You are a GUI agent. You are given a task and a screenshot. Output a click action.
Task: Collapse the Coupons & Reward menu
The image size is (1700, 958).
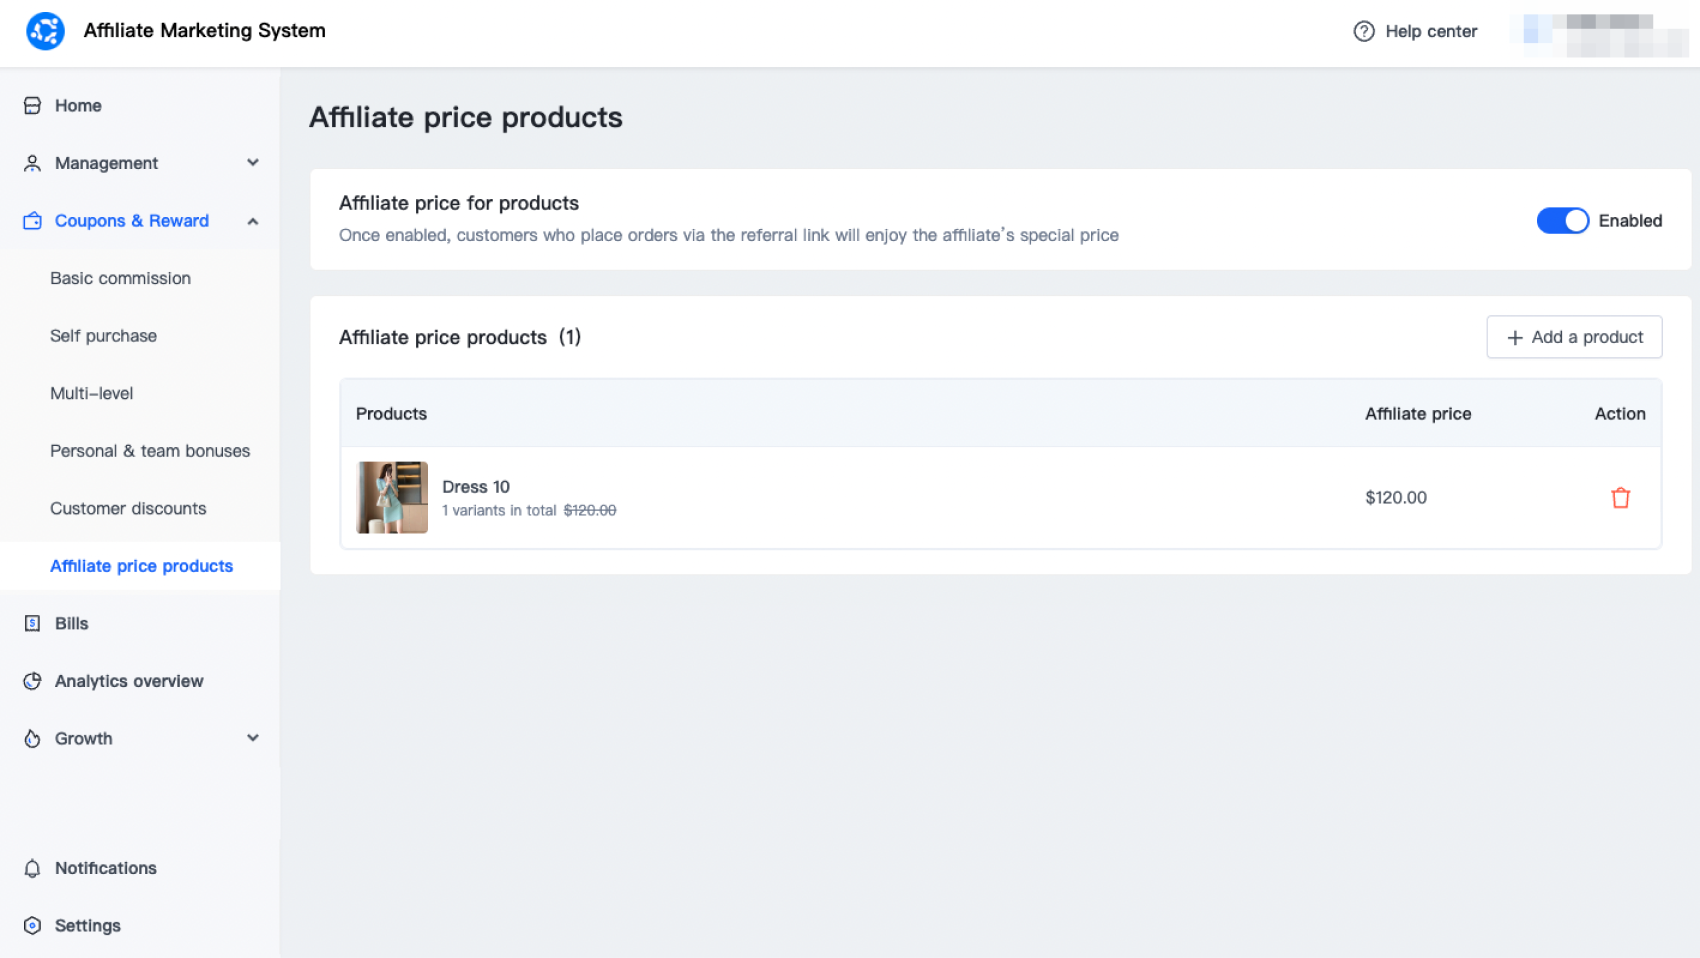[x=253, y=221]
